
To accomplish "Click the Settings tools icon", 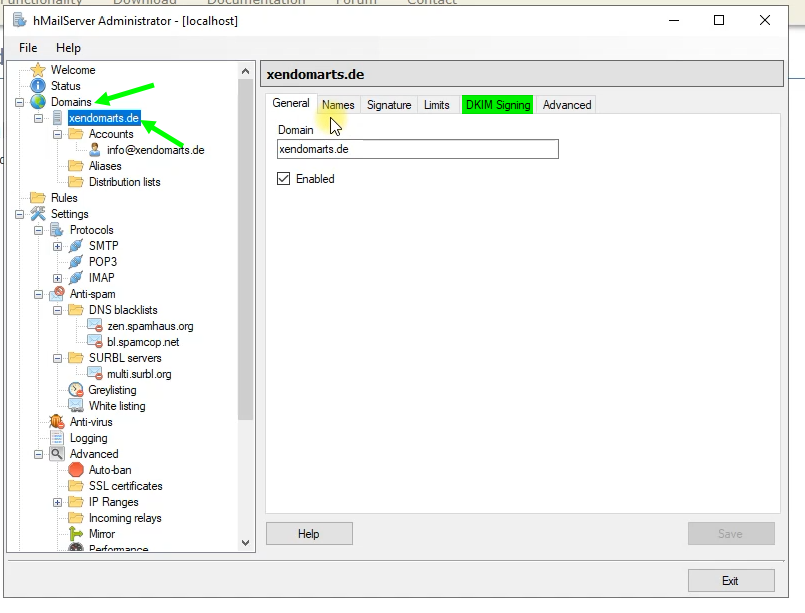I will (x=38, y=214).
